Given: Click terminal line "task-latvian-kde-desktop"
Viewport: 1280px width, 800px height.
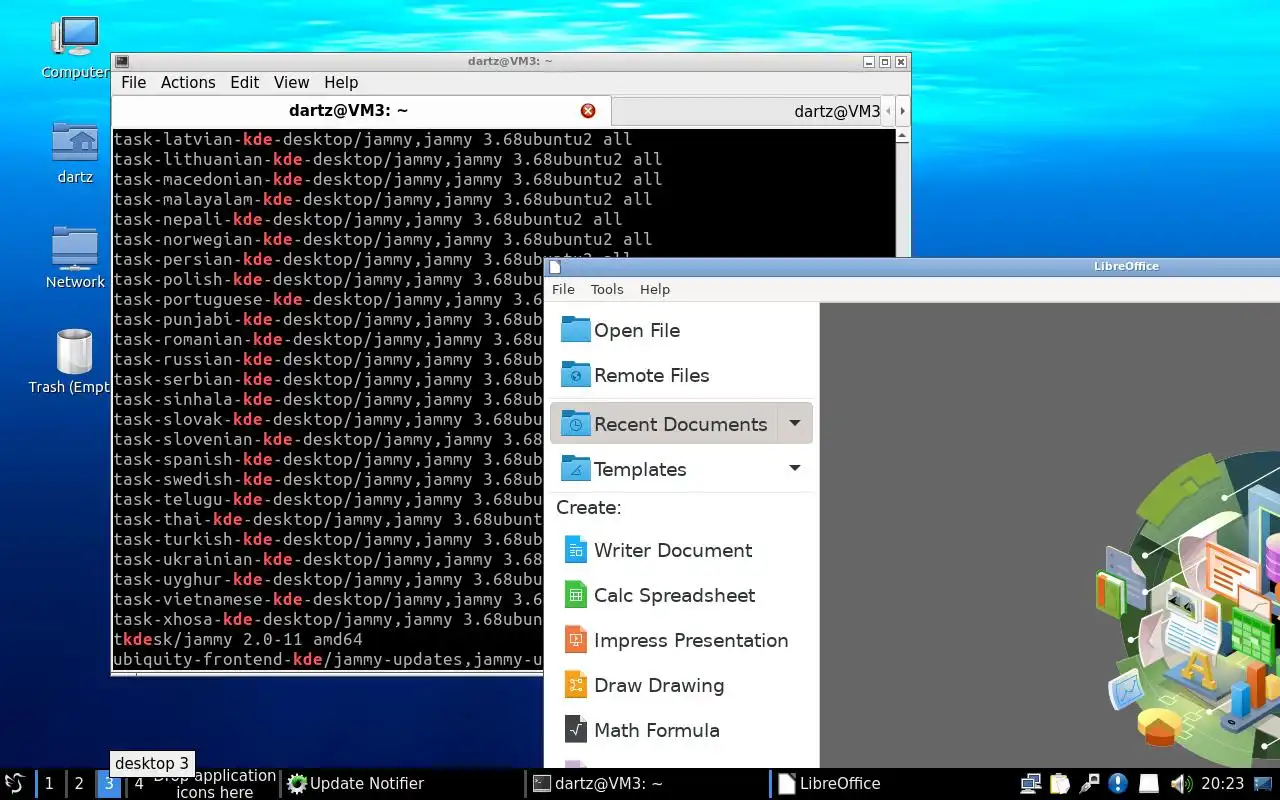Looking at the screenshot, I should point(373,139).
